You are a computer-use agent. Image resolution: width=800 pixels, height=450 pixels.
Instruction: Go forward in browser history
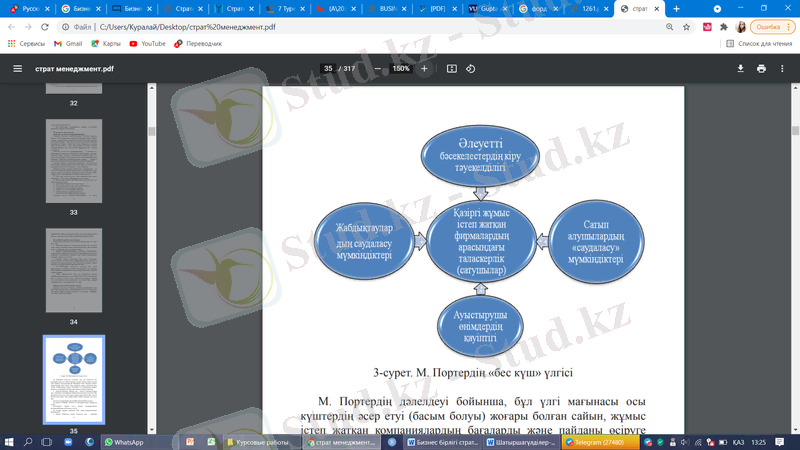(28, 27)
